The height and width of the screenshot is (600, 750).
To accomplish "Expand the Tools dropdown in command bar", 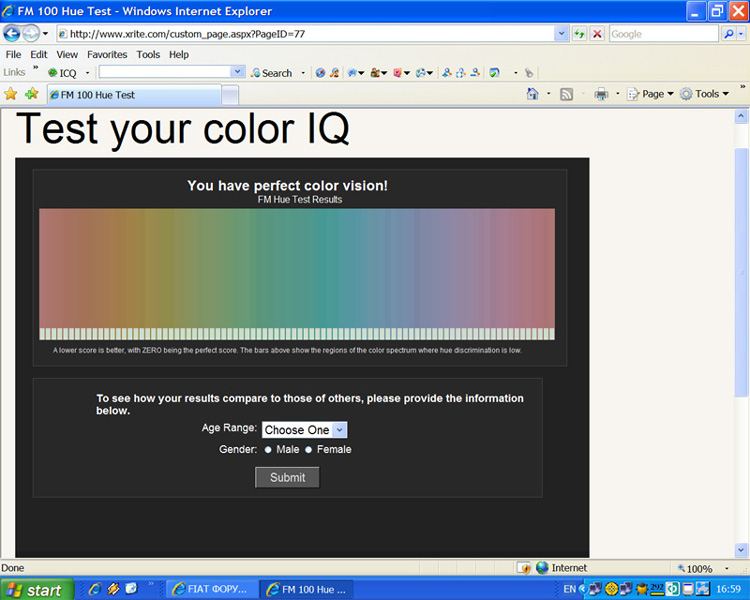I will [x=711, y=94].
